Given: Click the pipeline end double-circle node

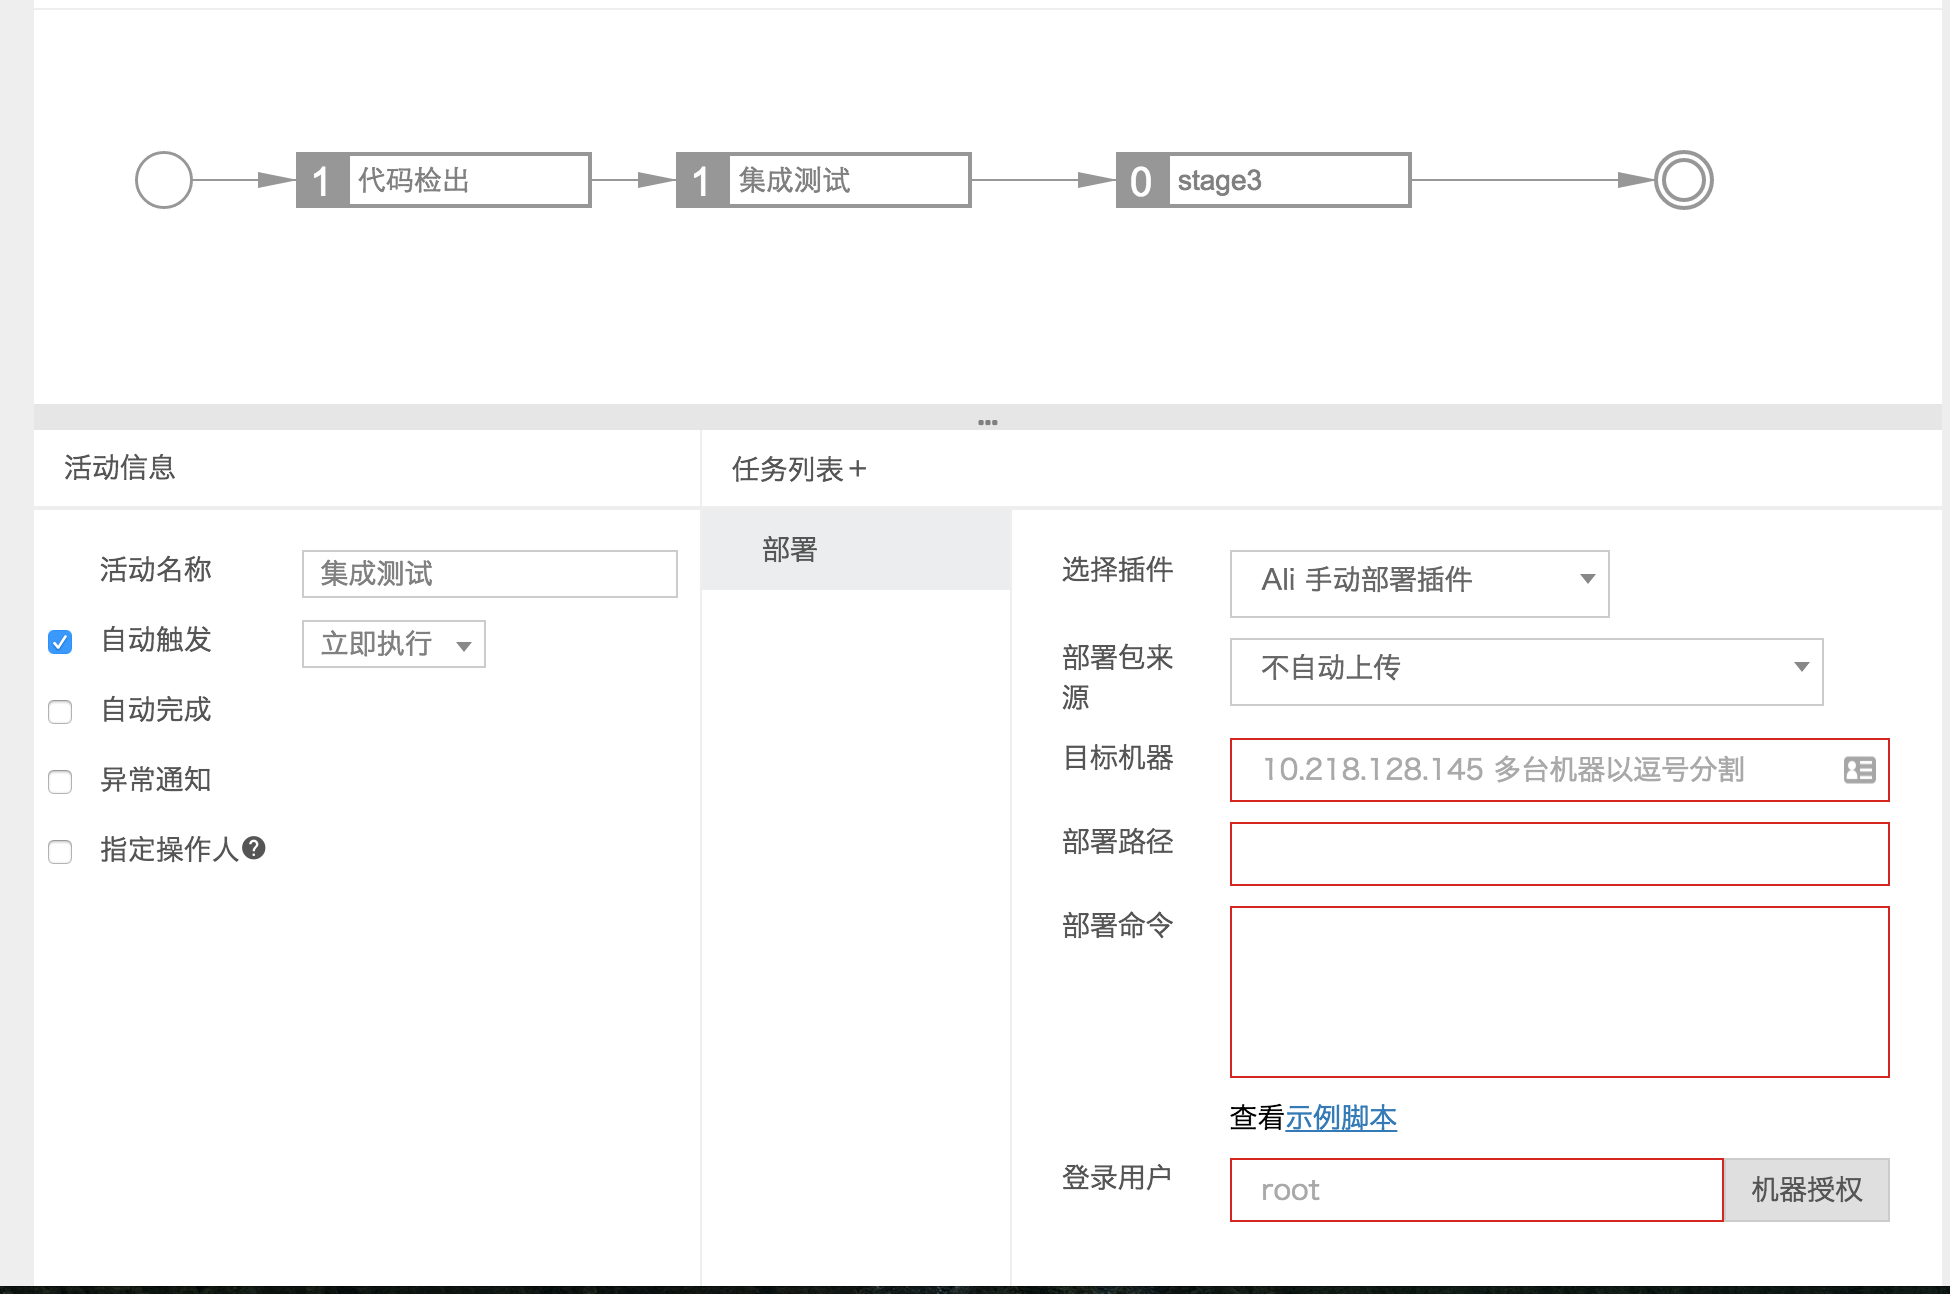Looking at the screenshot, I should pos(1684,180).
